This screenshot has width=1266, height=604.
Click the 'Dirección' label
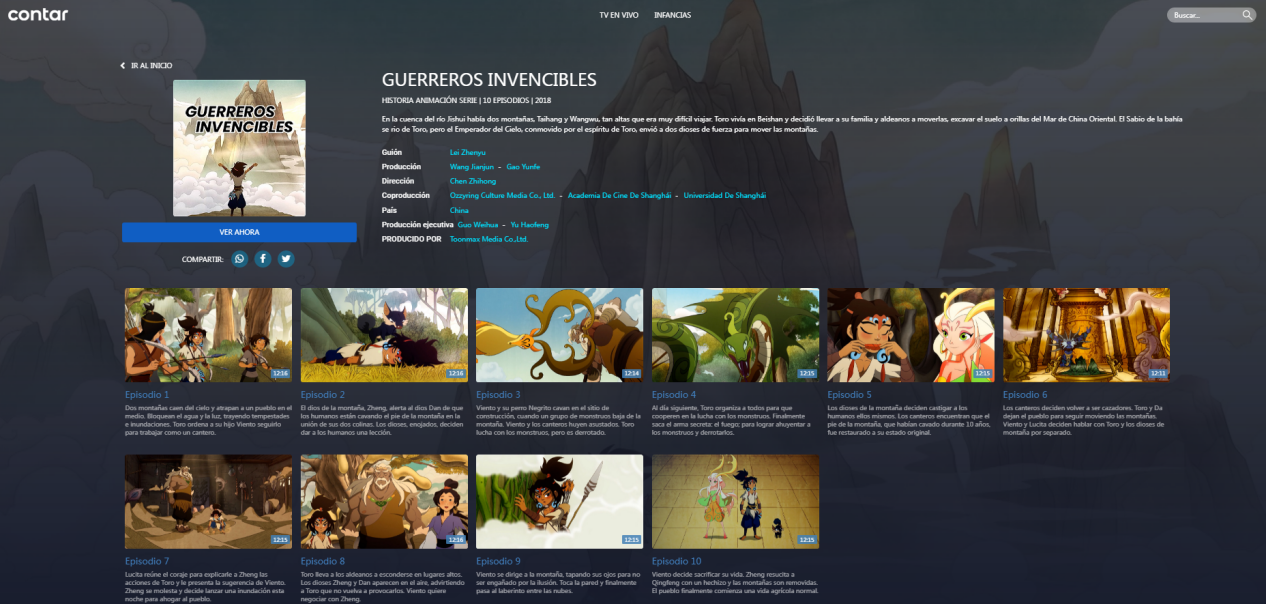click(398, 181)
